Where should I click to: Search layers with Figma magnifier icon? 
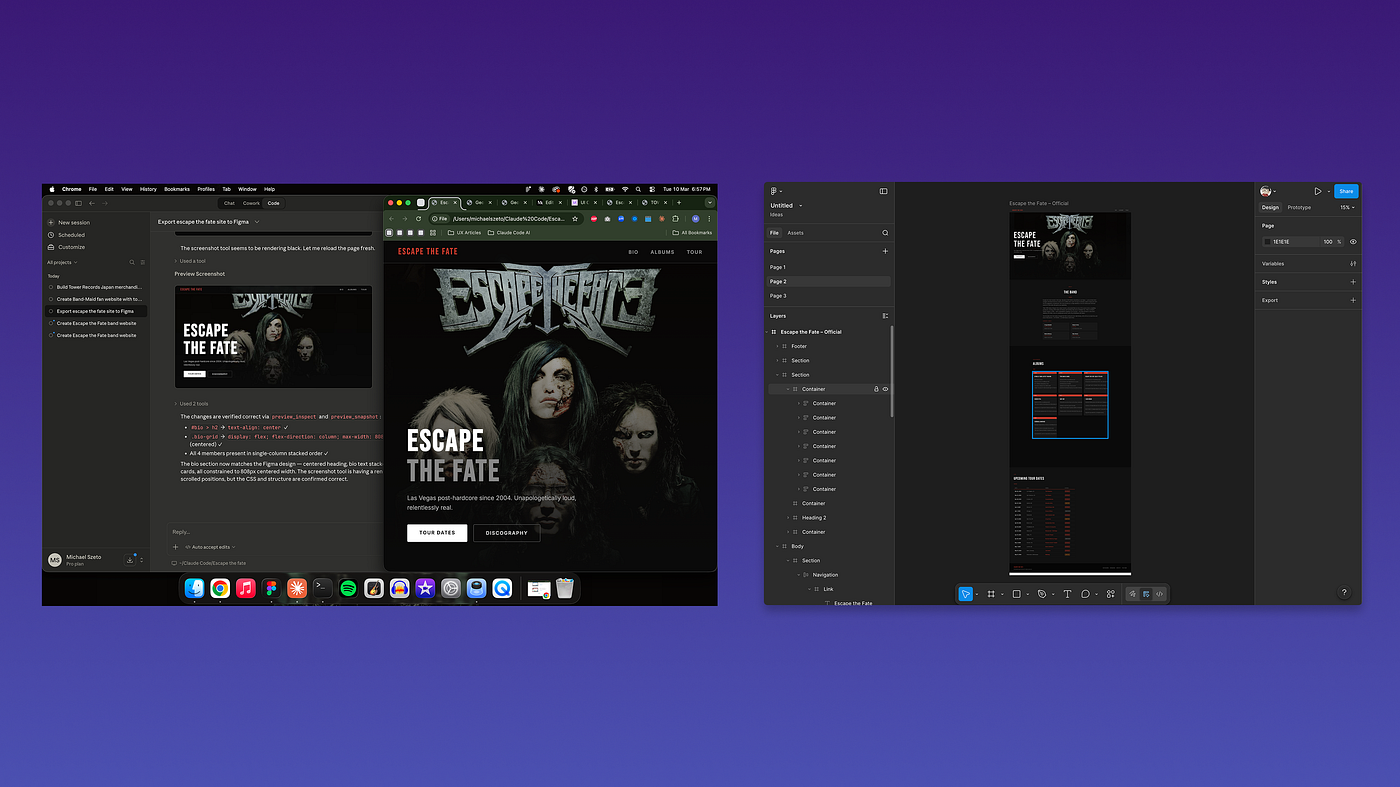click(885, 233)
